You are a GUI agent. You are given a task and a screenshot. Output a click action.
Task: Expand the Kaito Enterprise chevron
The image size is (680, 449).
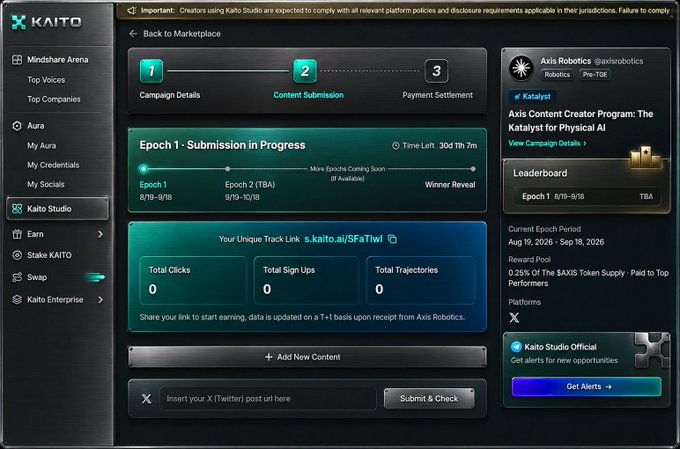pyautogui.click(x=101, y=300)
